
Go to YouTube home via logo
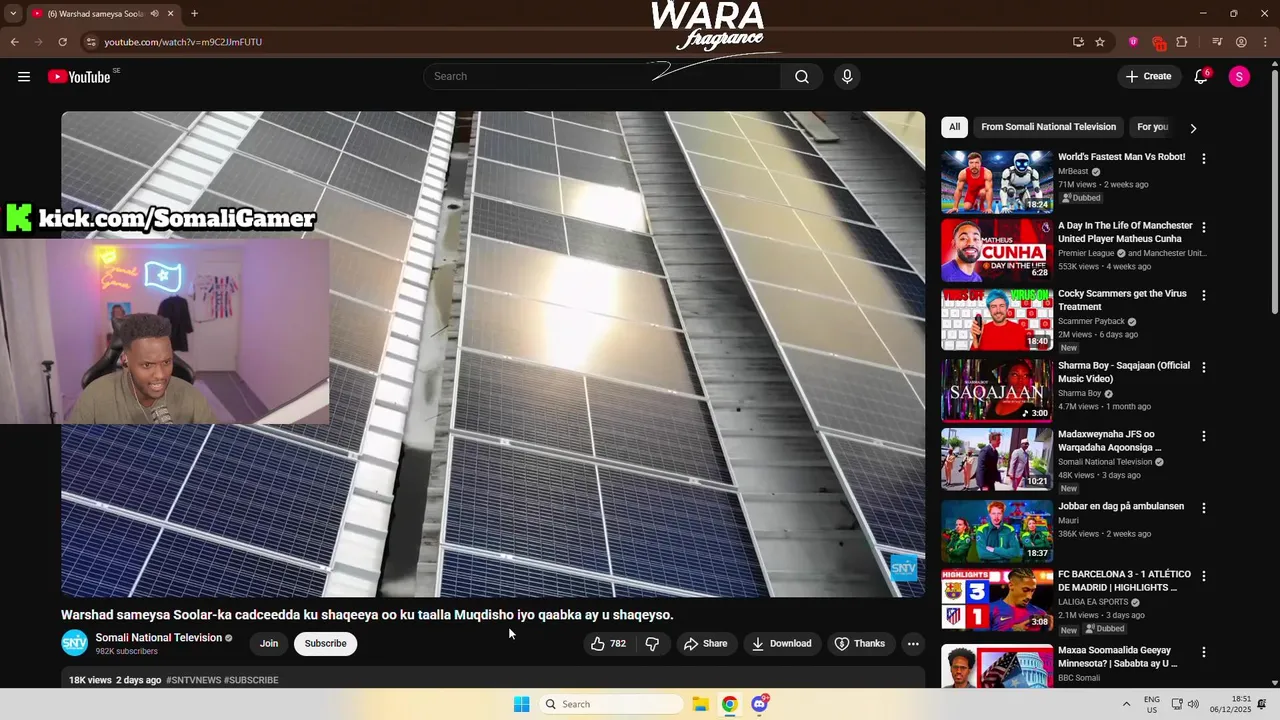pyautogui.click(x=79, y=77)
